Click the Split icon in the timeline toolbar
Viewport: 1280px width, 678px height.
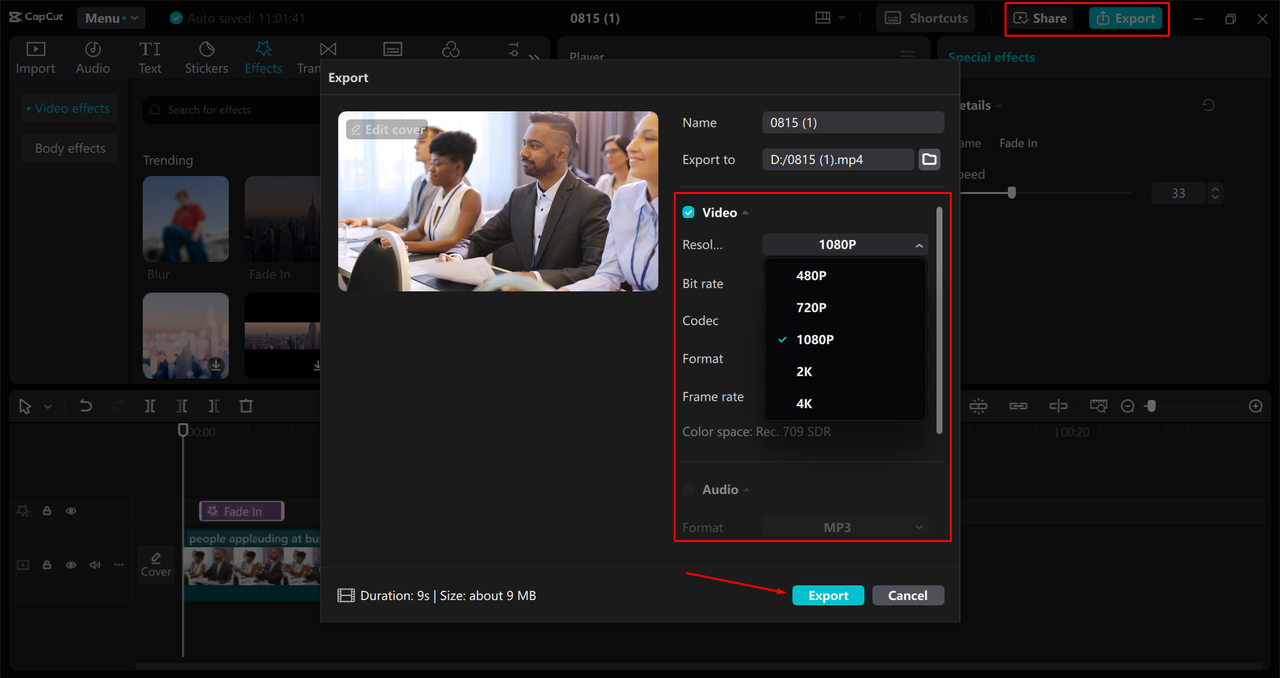click(149, 406)
